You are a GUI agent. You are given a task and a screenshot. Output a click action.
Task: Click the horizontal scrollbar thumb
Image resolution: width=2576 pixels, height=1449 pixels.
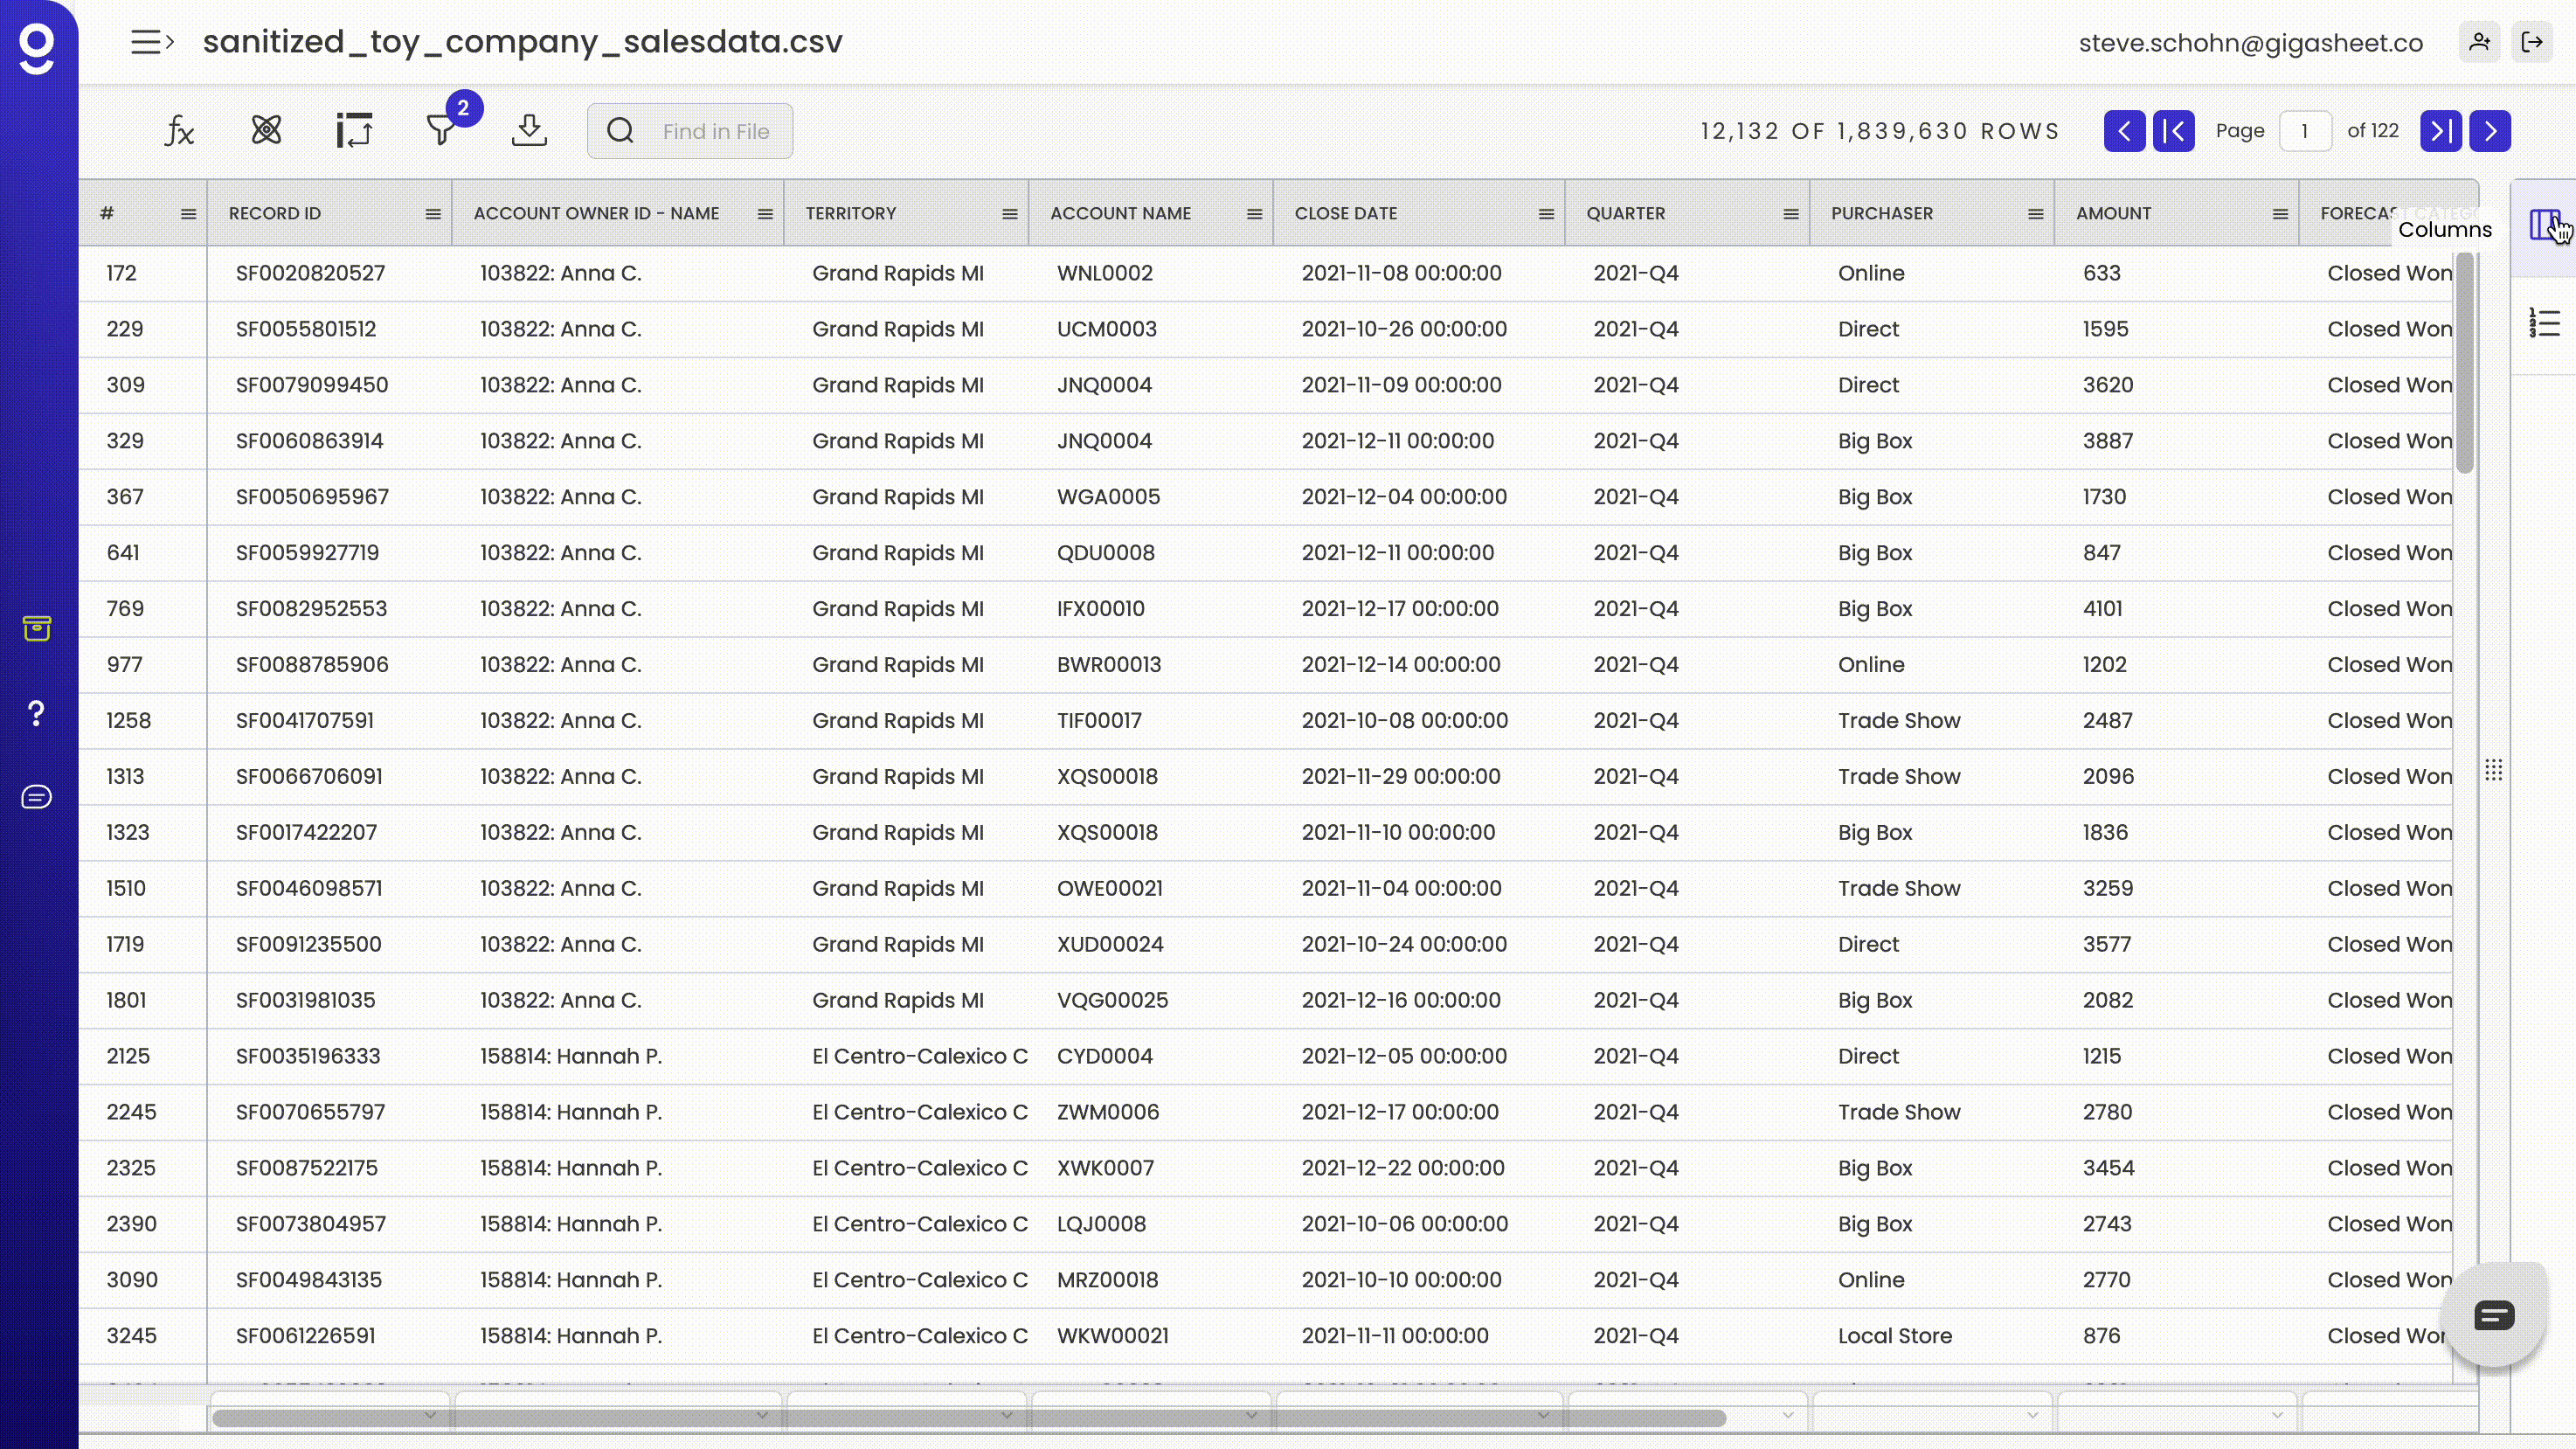point(968,1417)
